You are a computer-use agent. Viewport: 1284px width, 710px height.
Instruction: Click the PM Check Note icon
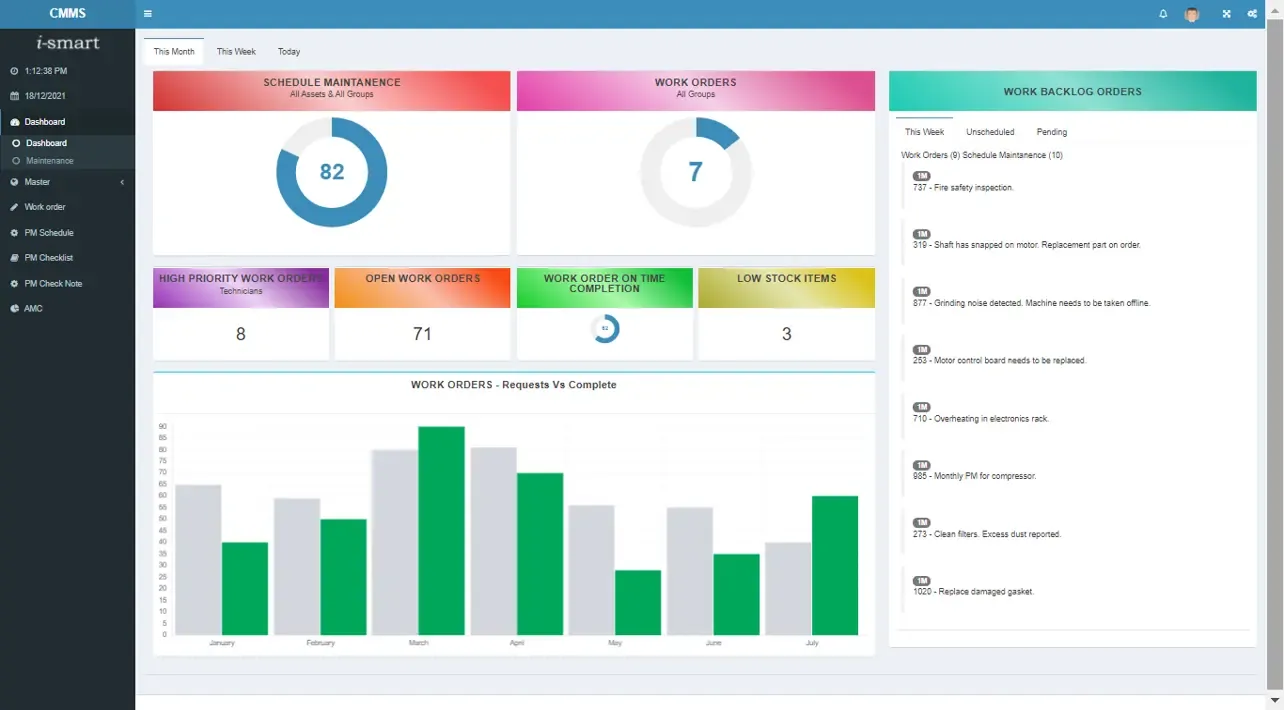14,284
